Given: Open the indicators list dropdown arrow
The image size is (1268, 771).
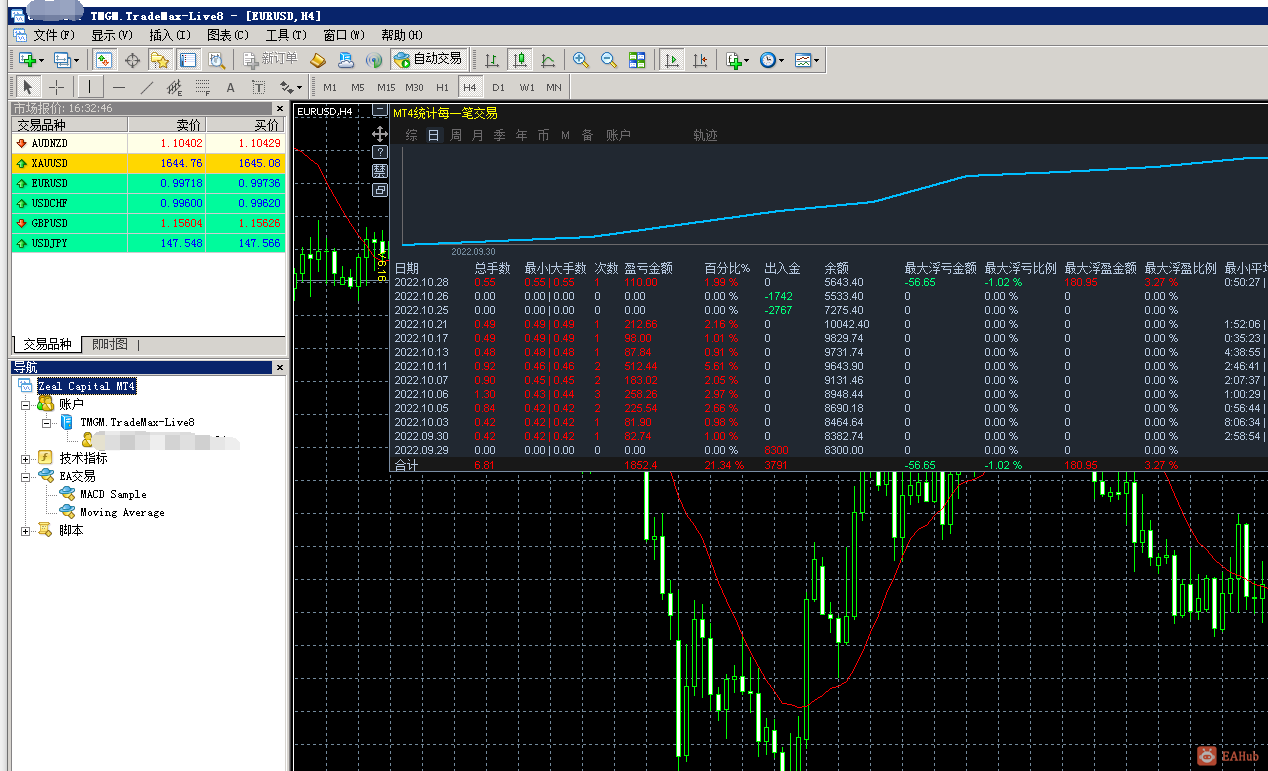Looking at the screenshot, I should click(747, 61).
